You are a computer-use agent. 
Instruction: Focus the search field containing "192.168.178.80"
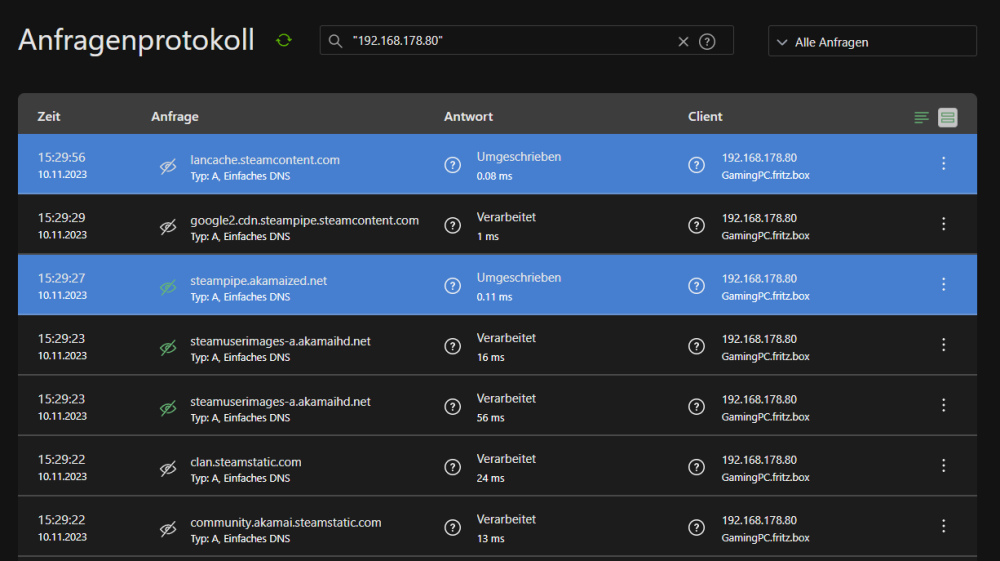(x=510, y=41)
